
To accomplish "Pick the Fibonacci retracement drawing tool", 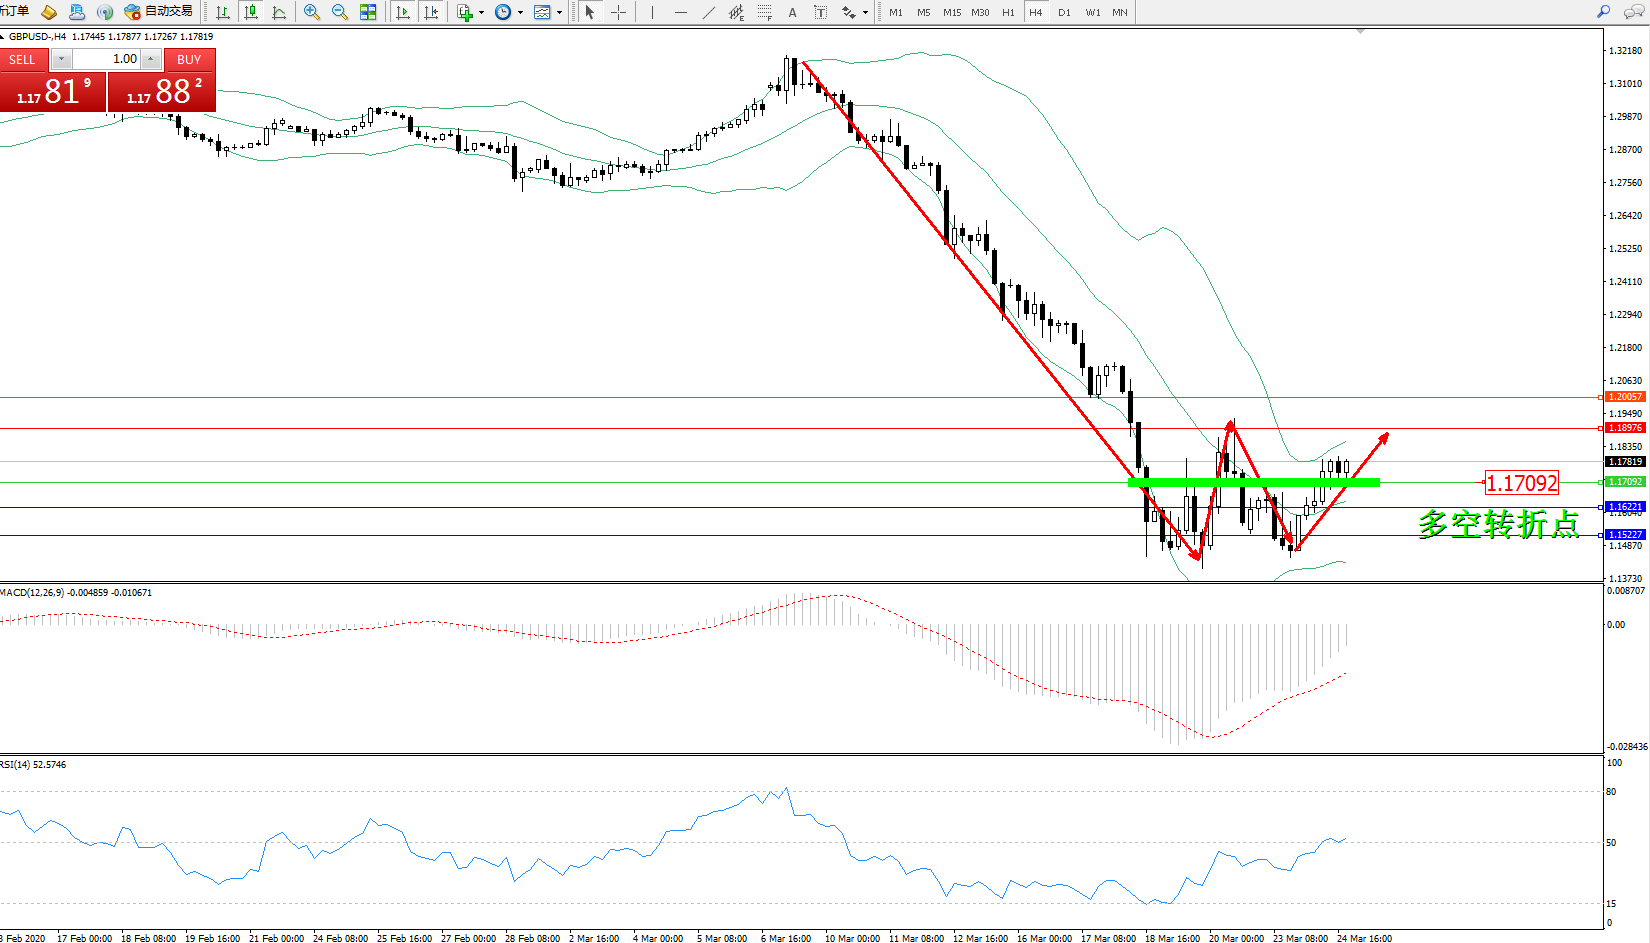I will coord(764,12).
